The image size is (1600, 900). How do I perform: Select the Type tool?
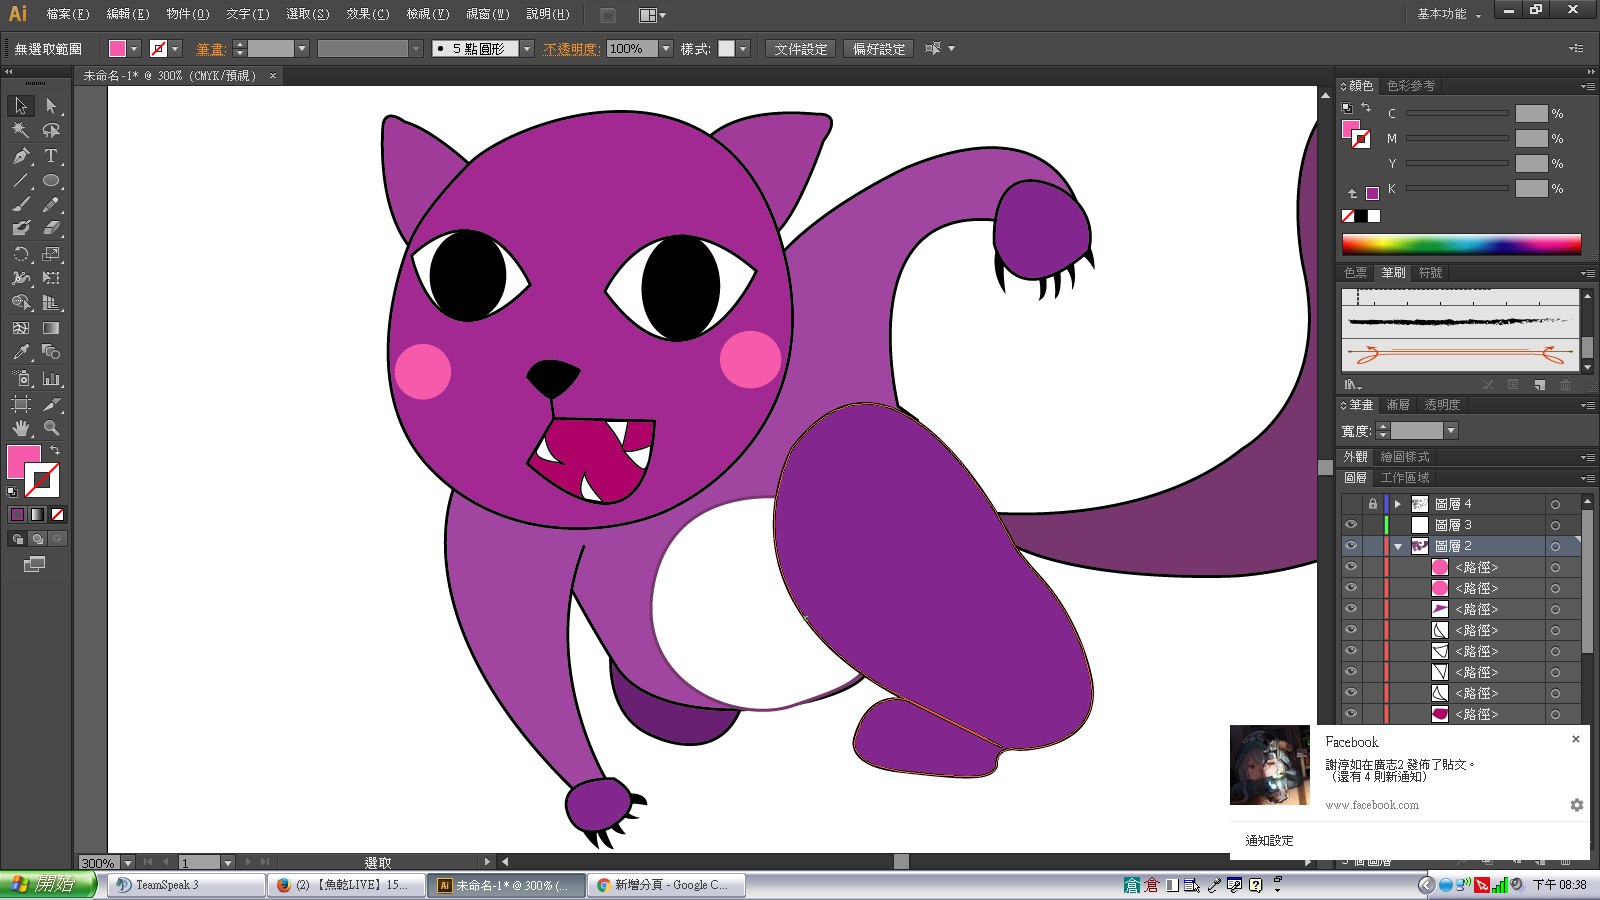click(x=51, y=156)
